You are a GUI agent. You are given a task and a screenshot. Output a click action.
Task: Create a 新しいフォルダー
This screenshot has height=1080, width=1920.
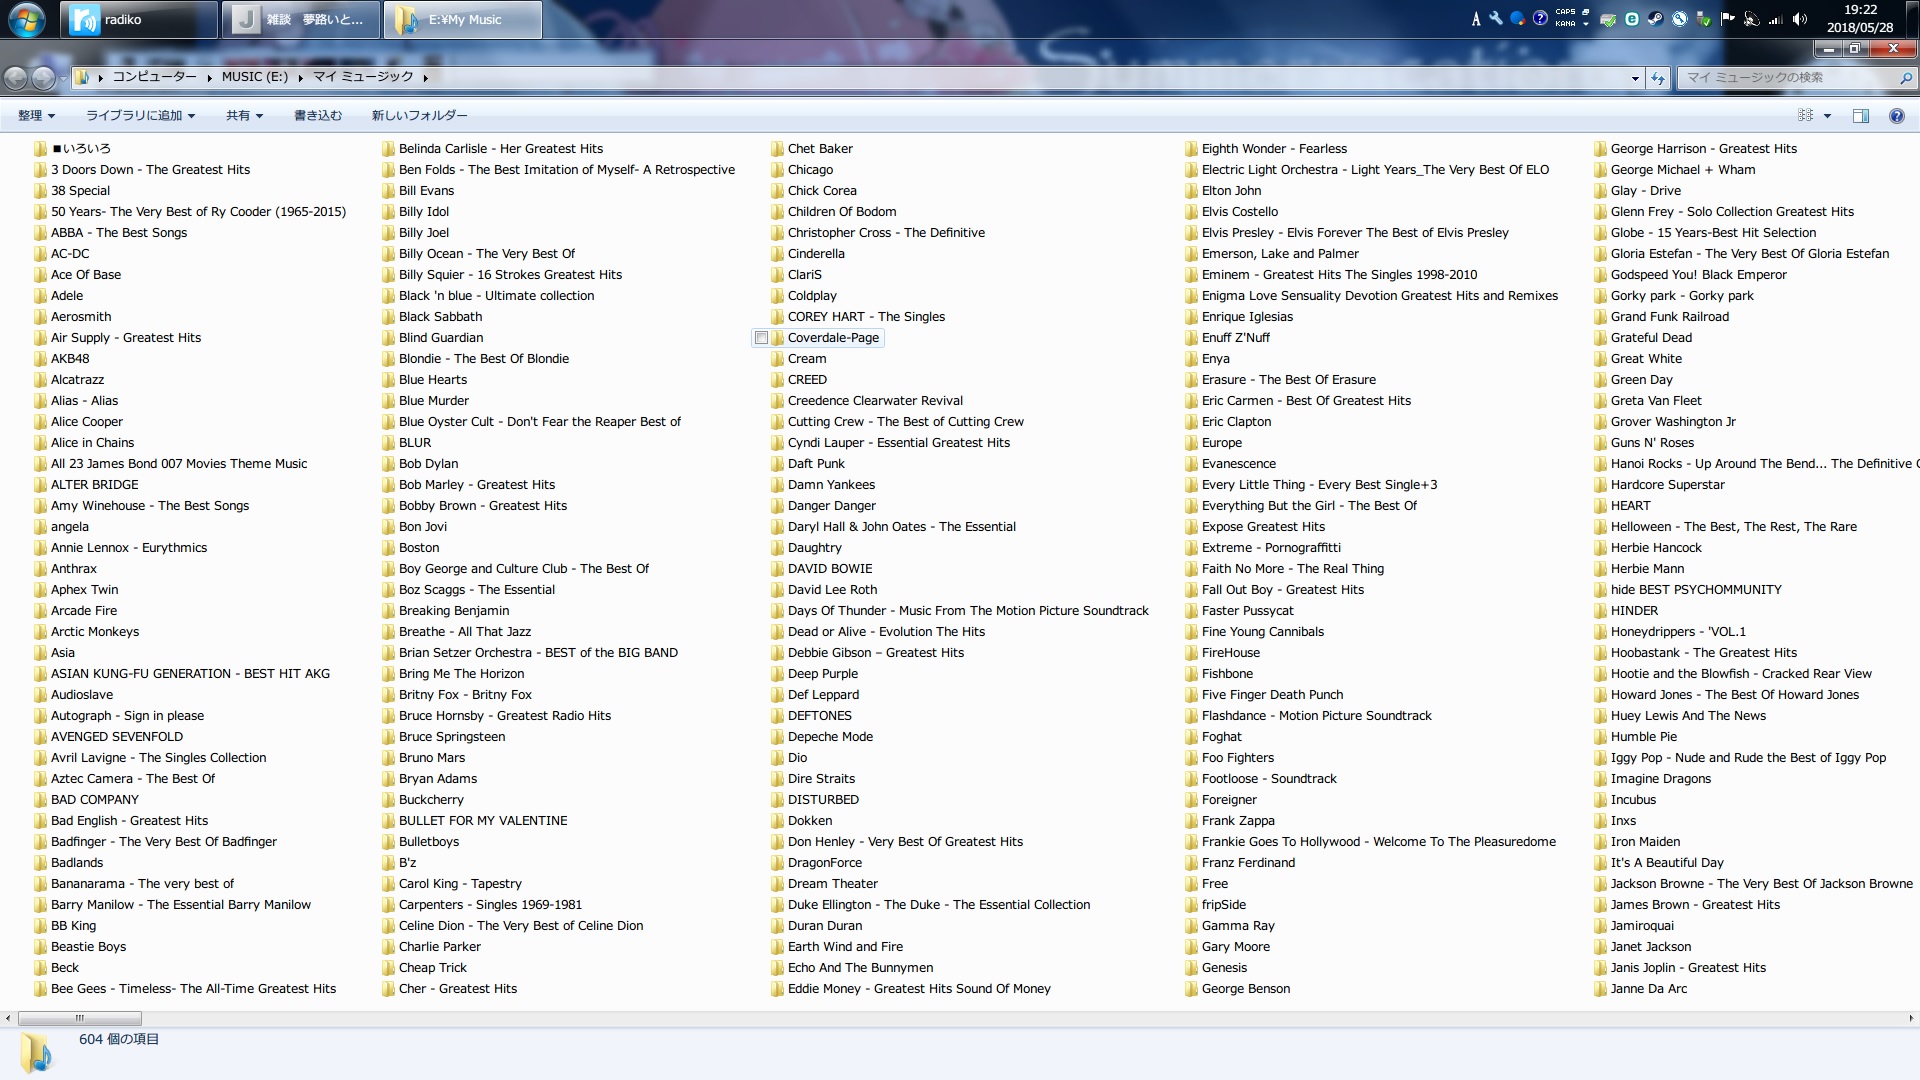pos(419,116)
